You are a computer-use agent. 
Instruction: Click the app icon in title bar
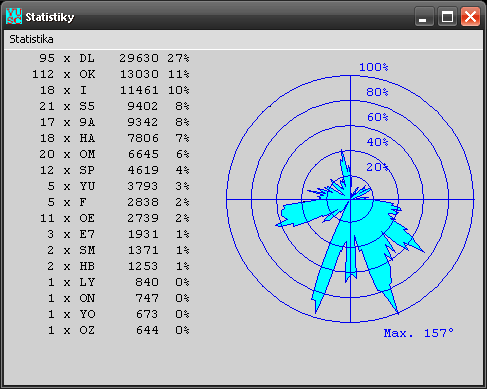[x=14, y=16]
